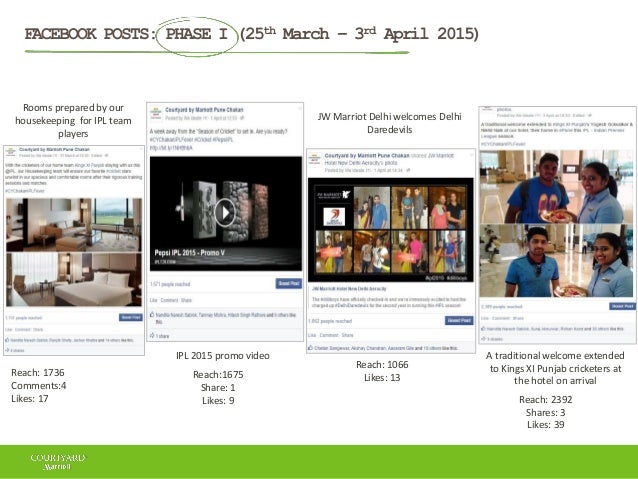Click the 'Reach: 1066' statistic
This screenshot has height=479, width=638.
(382, 364)
